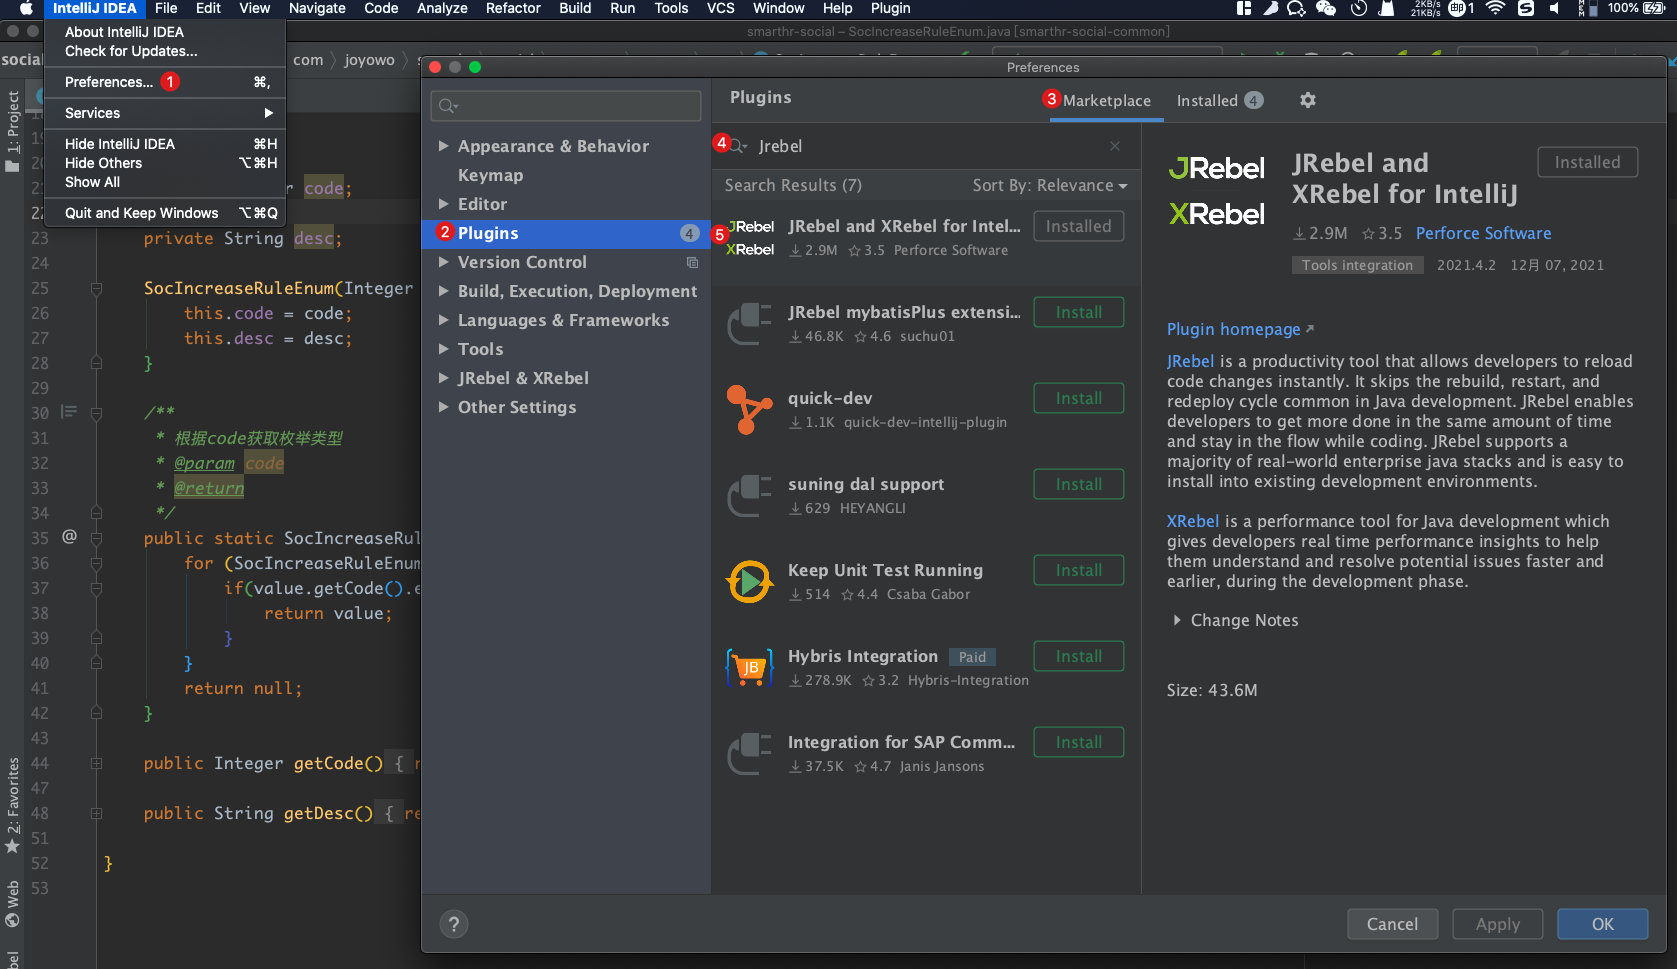Open the Wi-Fi status menu

point(1495,8)
